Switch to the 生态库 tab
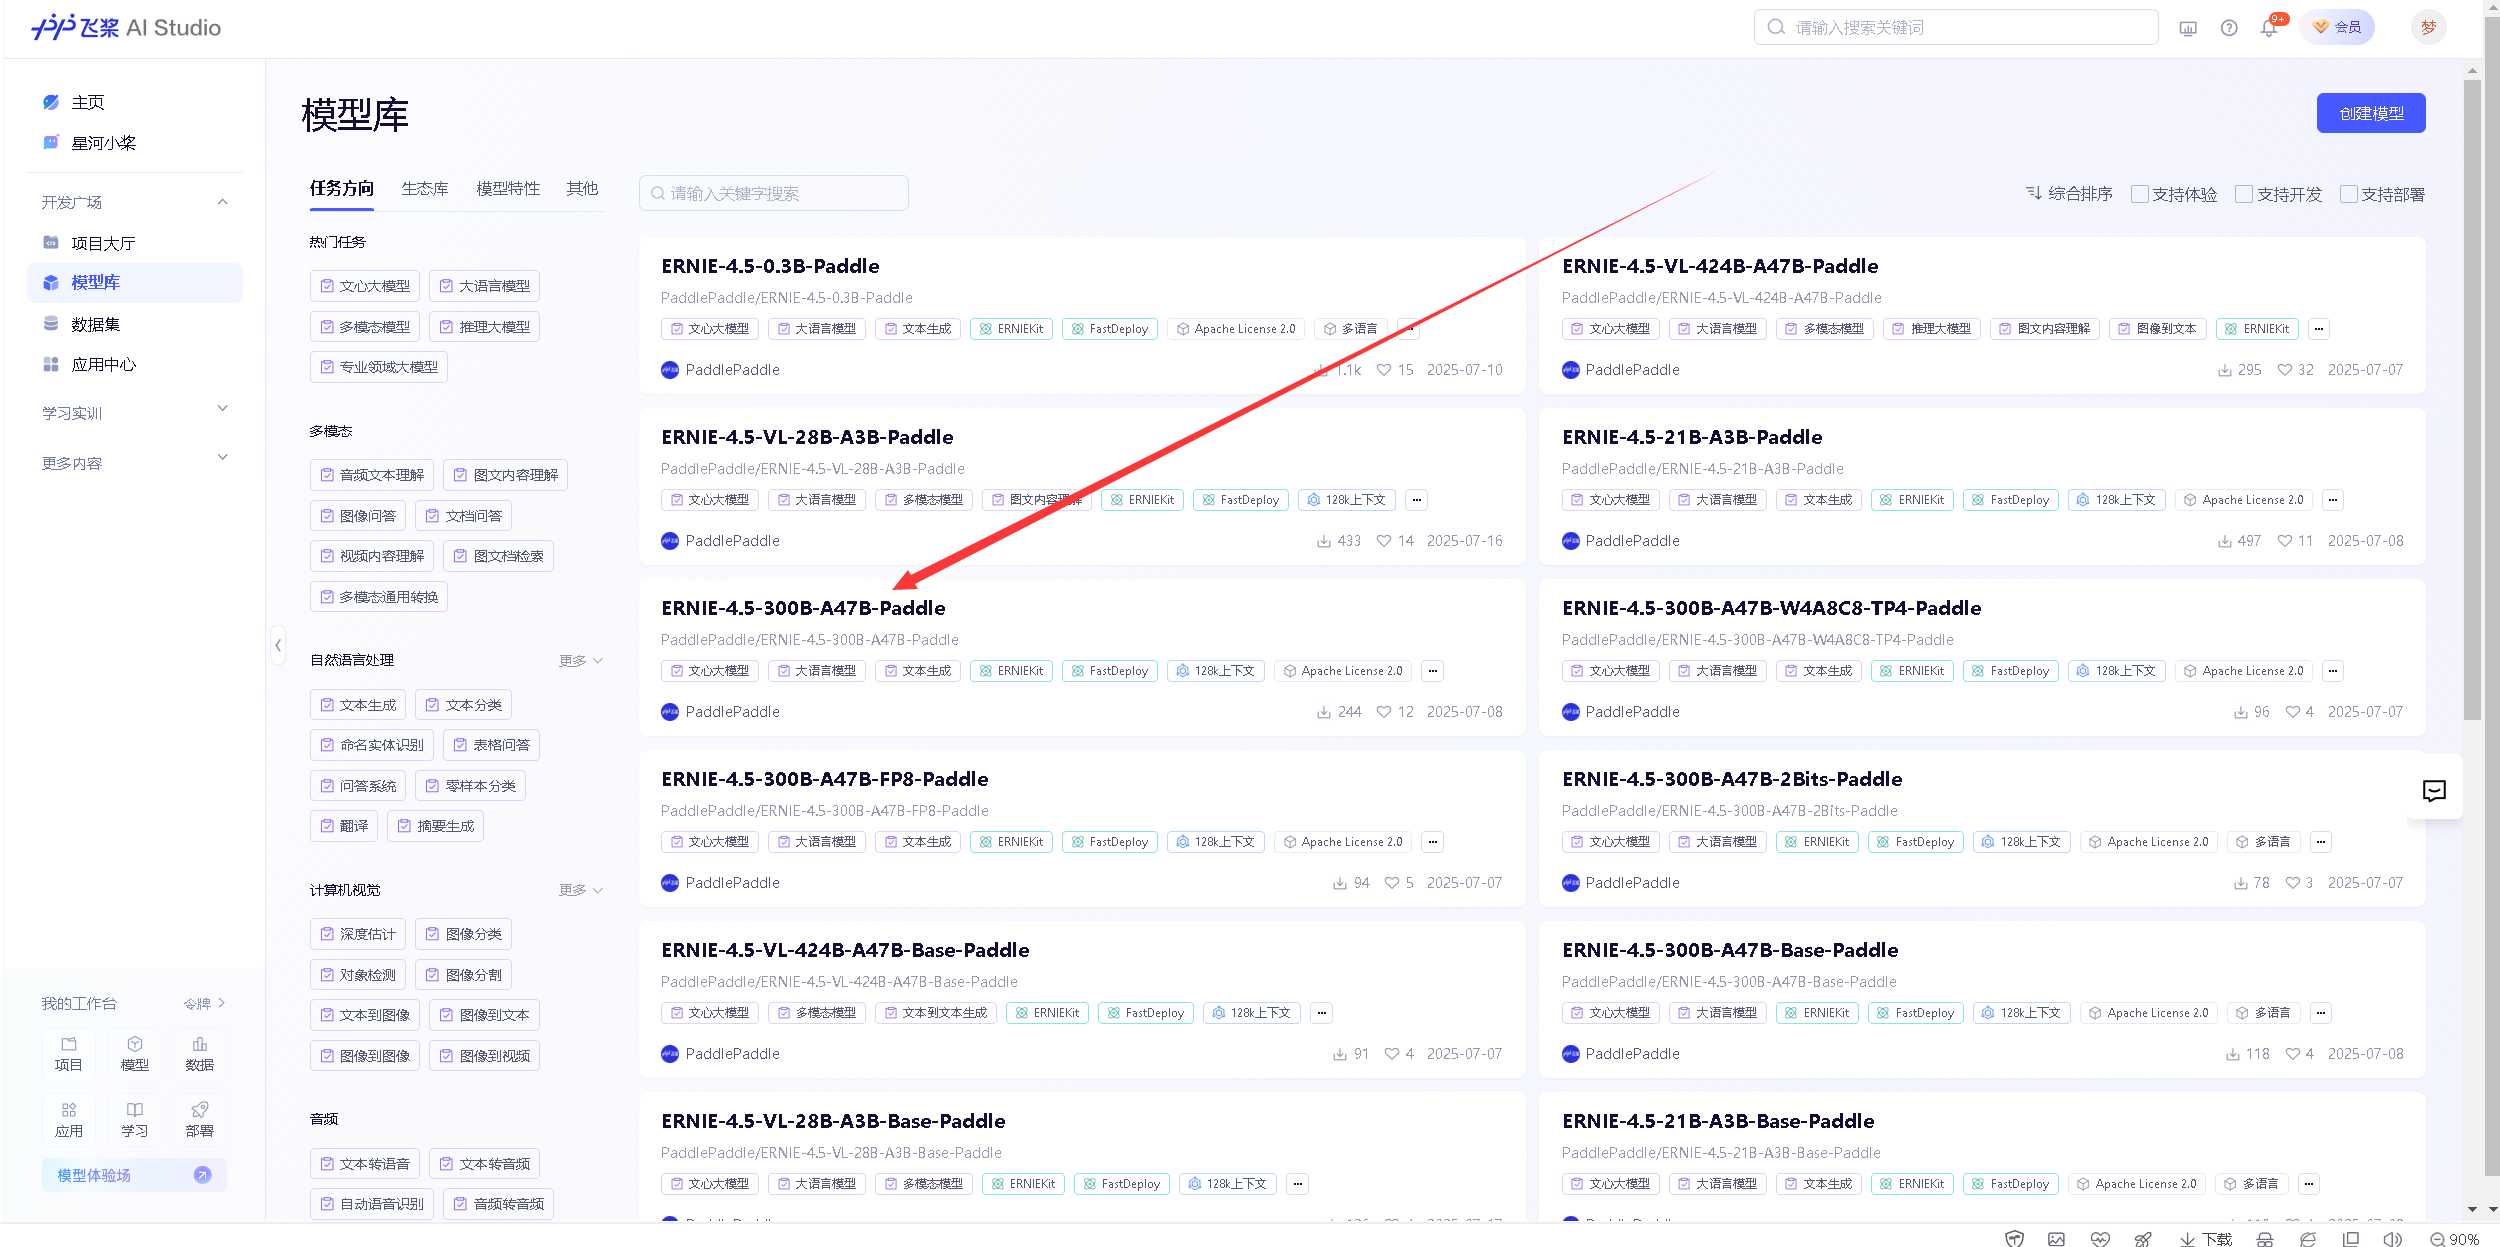 (x=425, y=188)
